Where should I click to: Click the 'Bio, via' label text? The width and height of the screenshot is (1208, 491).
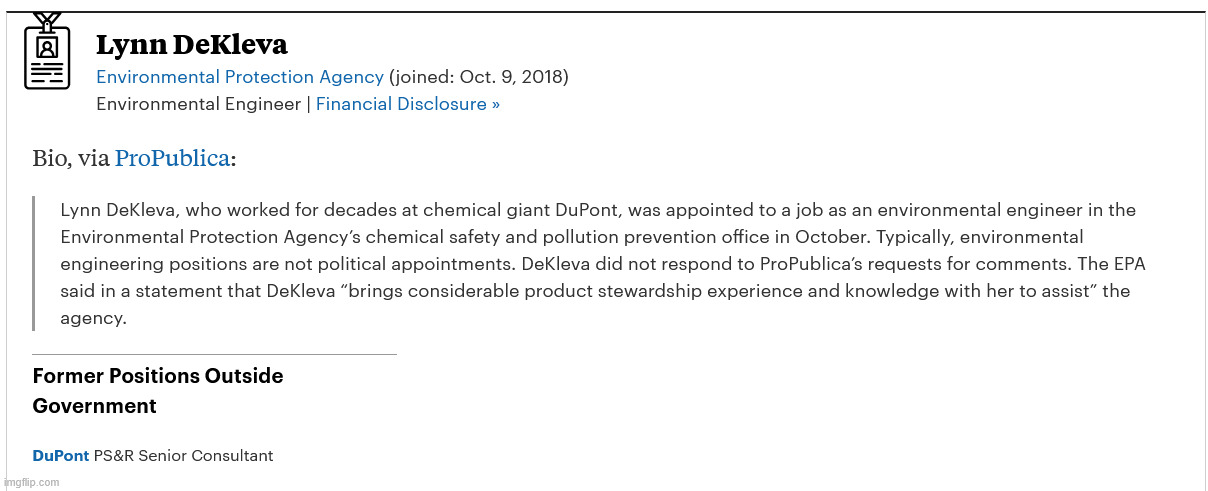pos(71,158)
